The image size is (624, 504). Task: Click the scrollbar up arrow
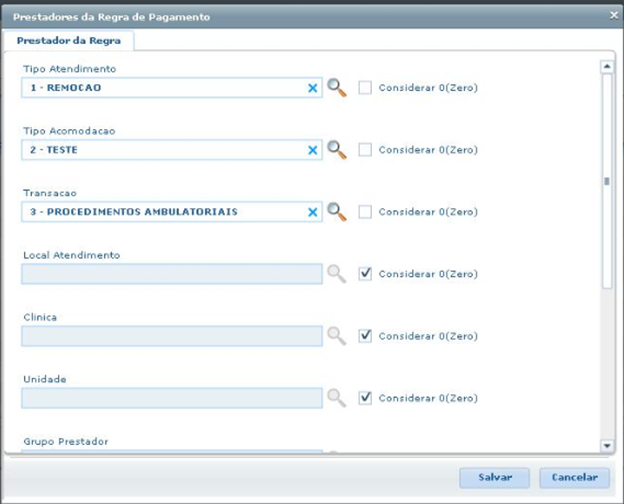pyautogui.click(x=605, y=68)
